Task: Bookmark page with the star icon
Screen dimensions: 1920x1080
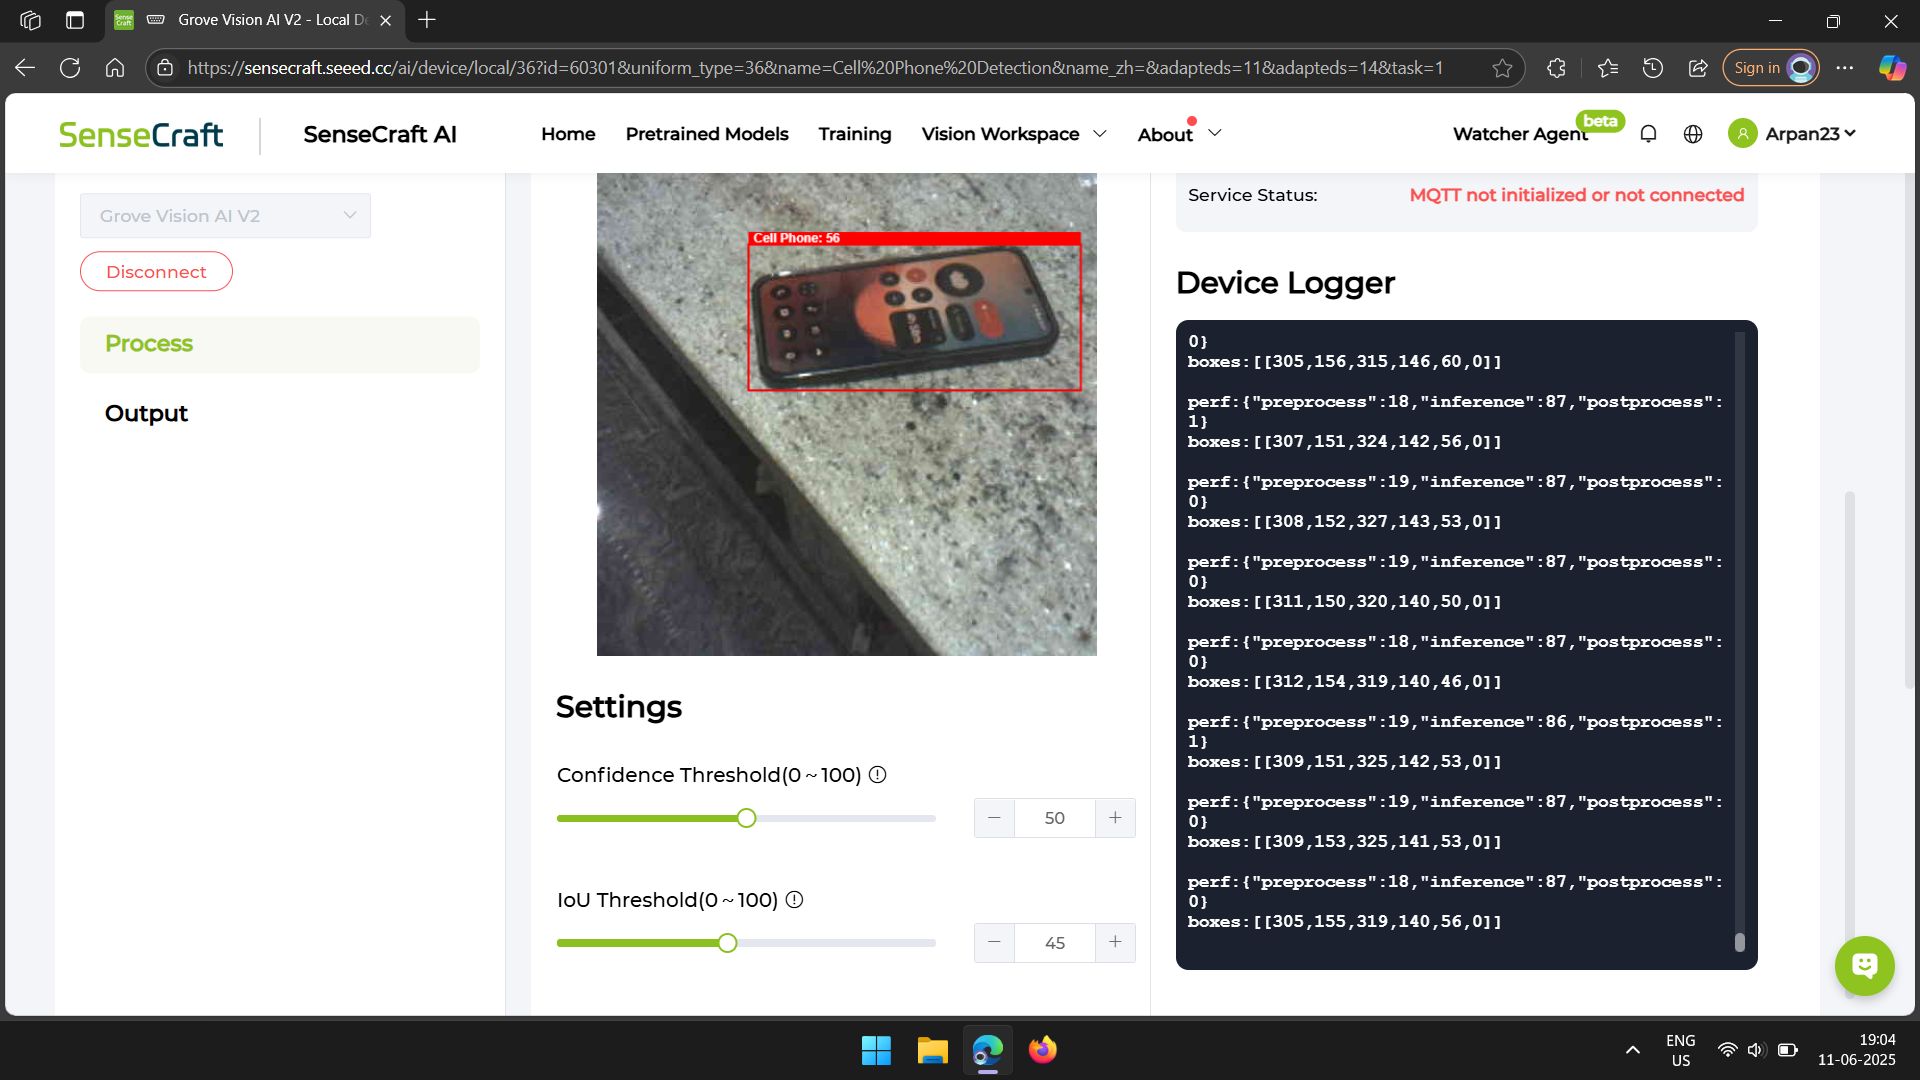Action: [x=1502, y=68]
